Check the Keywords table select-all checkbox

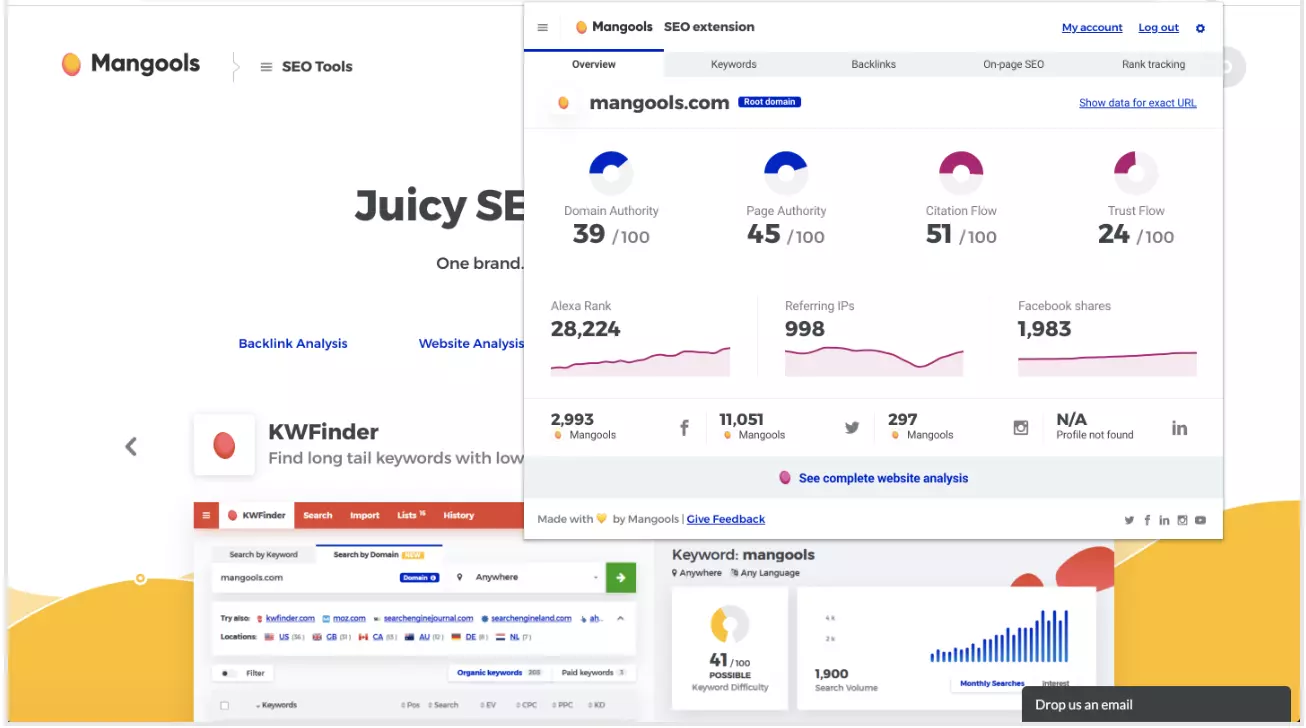(x=224, y=705)
